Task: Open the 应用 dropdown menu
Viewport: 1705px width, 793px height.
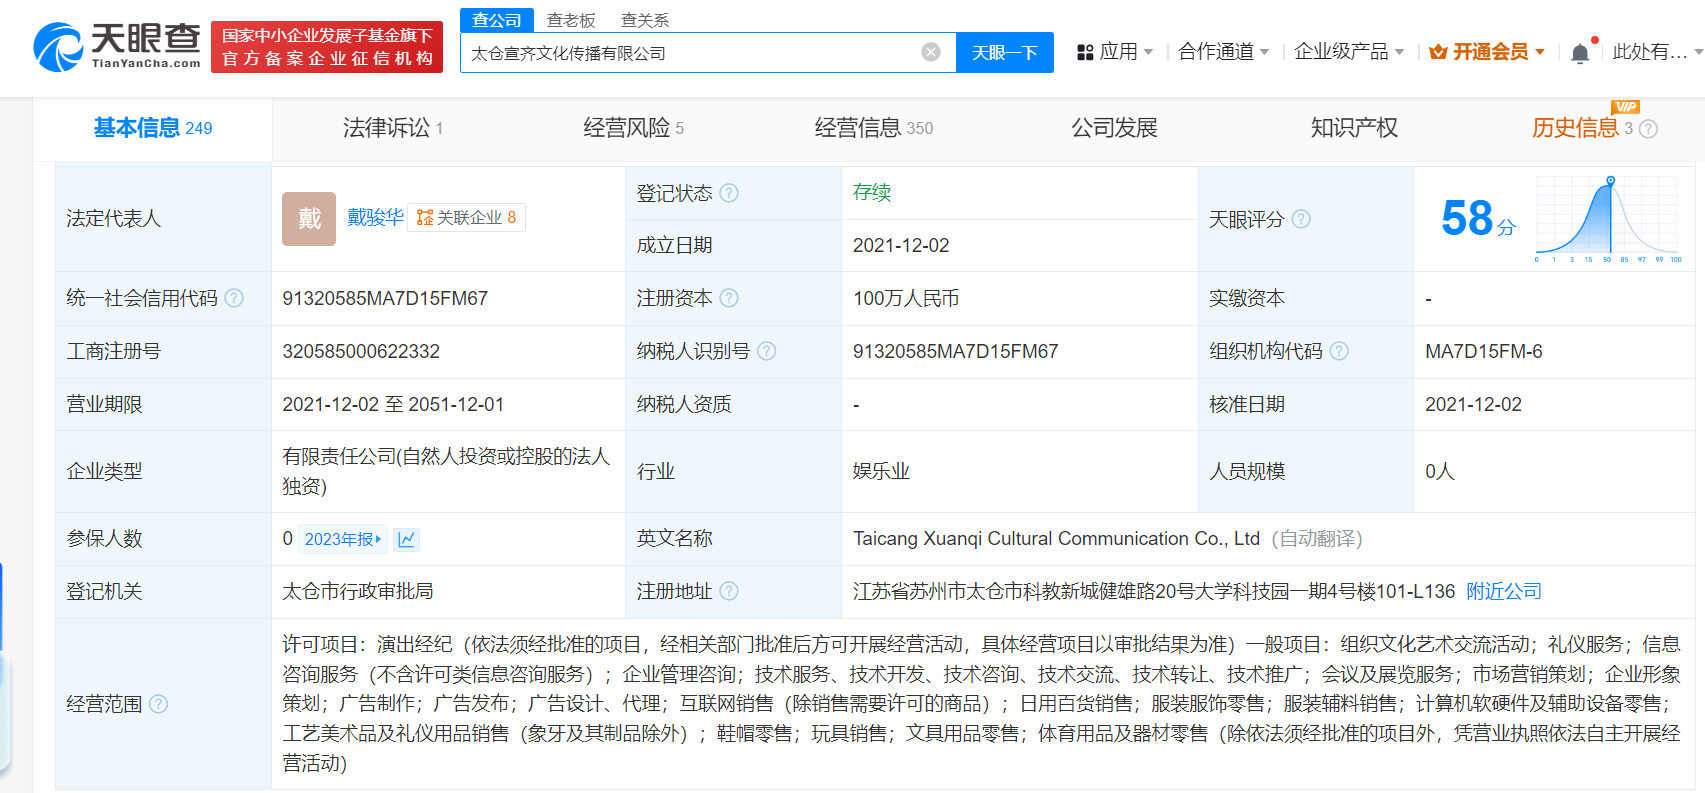Action: click(1115, 52)
